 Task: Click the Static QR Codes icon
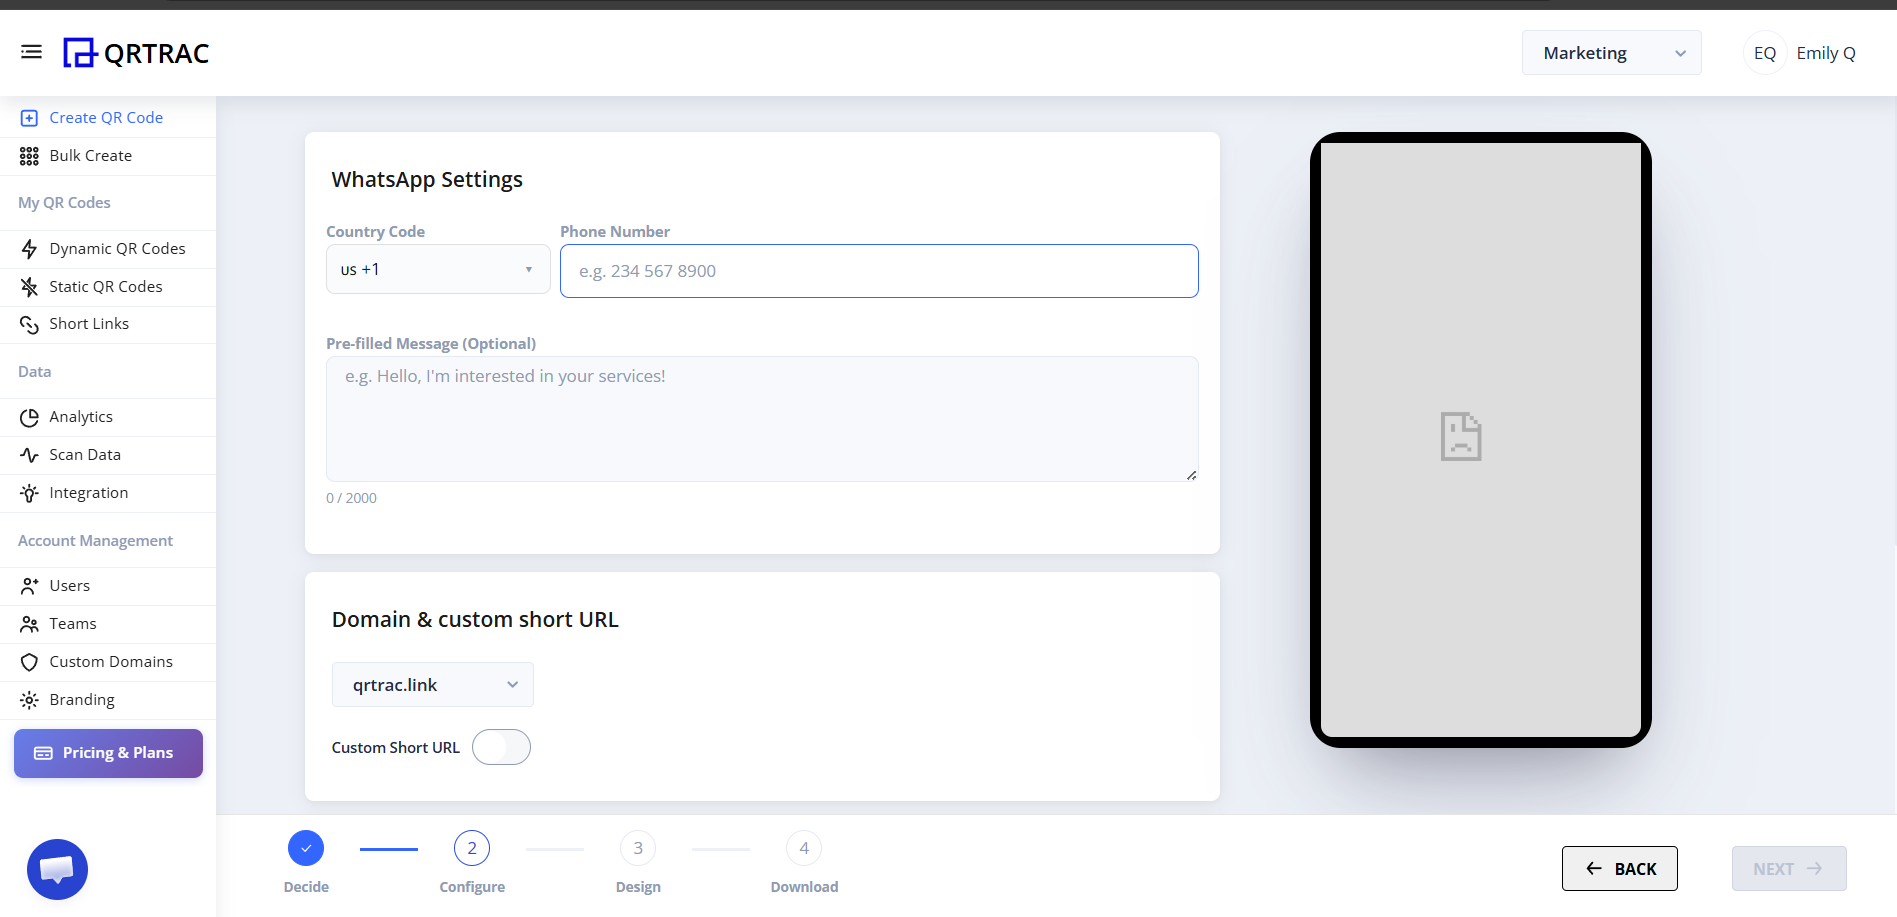pyautogui.click(x=29, y=287)
